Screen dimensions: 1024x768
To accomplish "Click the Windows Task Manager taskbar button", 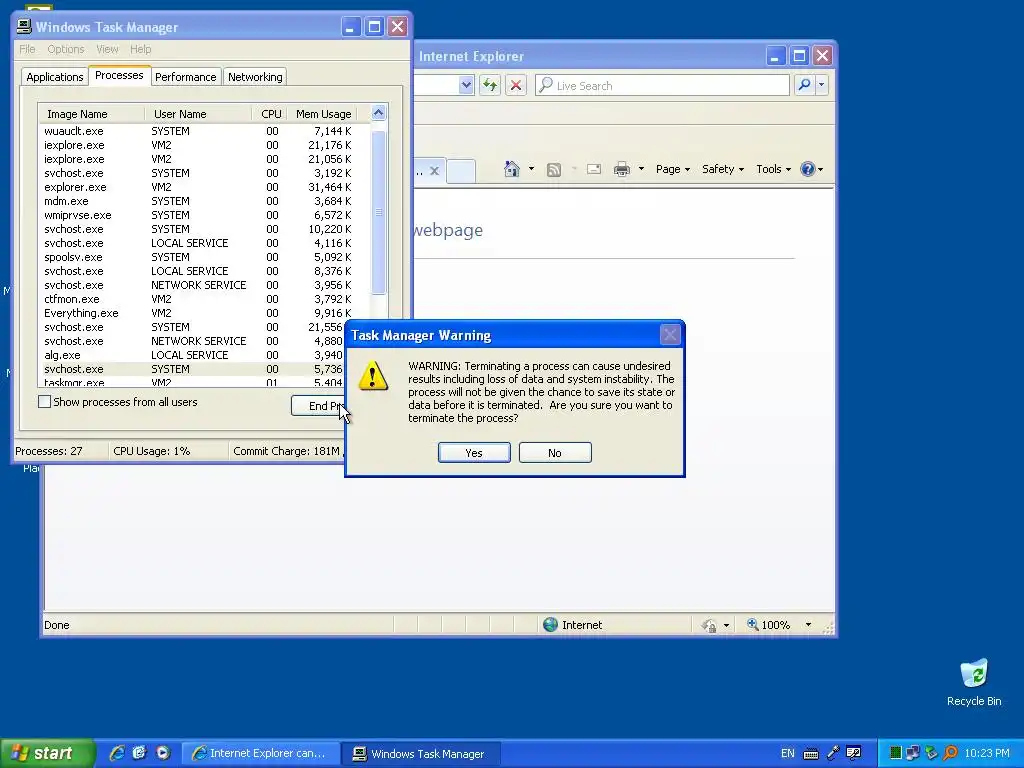I will pyautogui.click(x=422, y=754).
